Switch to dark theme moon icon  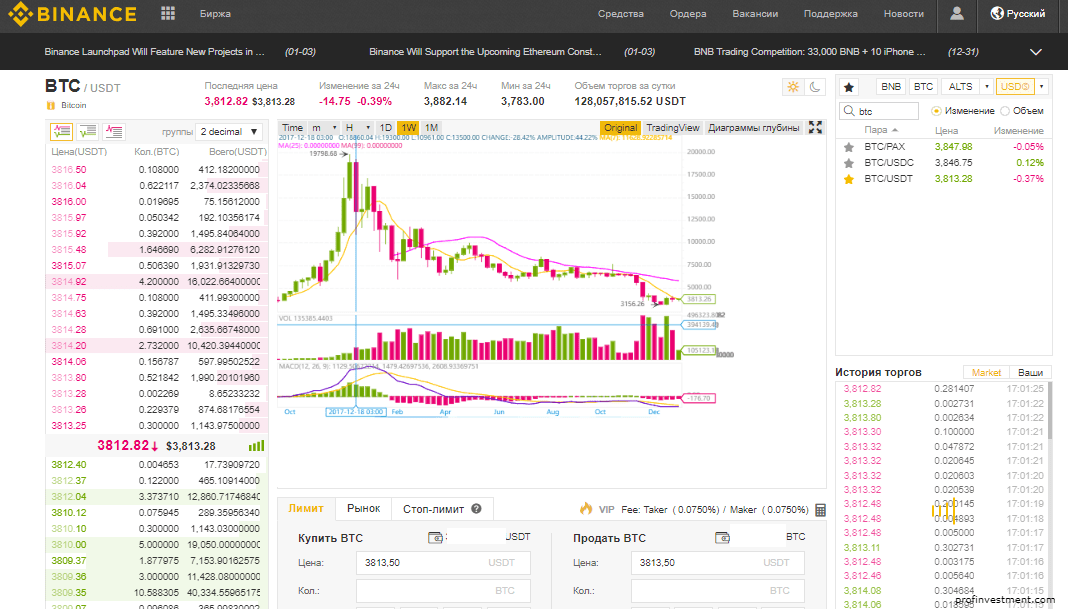pos(815,87)
